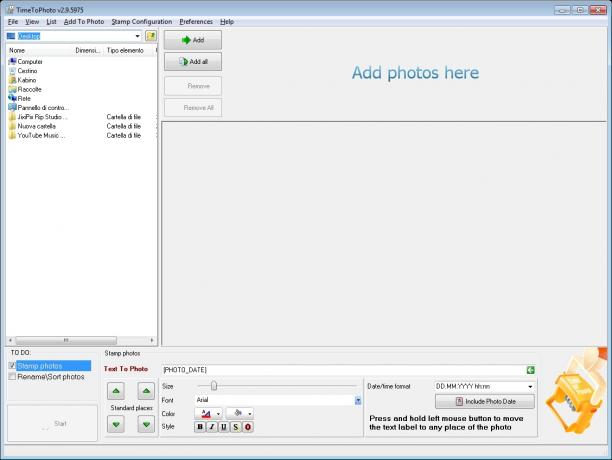Expand the Desktop path dropdown
612x460 pixels.
pyautogui.click(x=137, y=36)
